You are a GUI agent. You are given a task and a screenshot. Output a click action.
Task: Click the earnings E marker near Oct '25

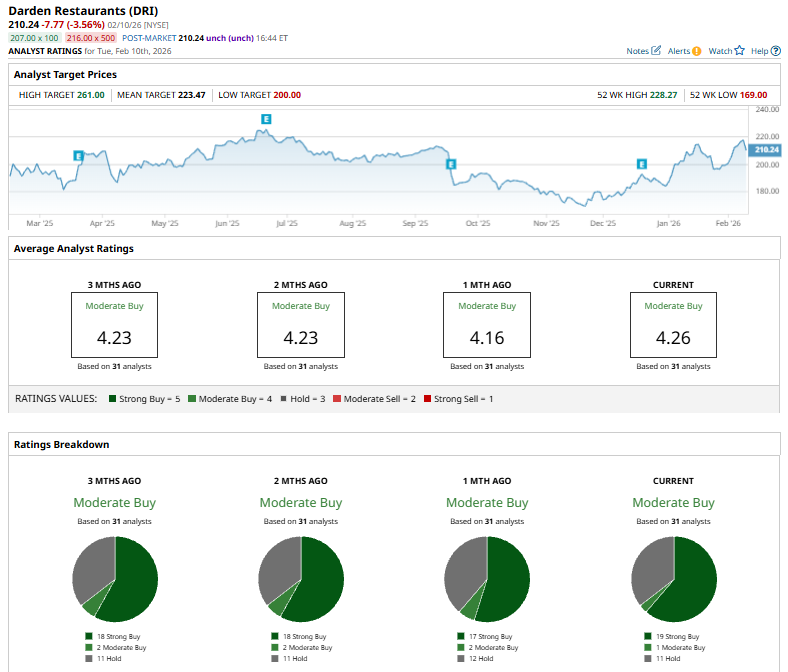pyautogui.click(x=451, y=164)
